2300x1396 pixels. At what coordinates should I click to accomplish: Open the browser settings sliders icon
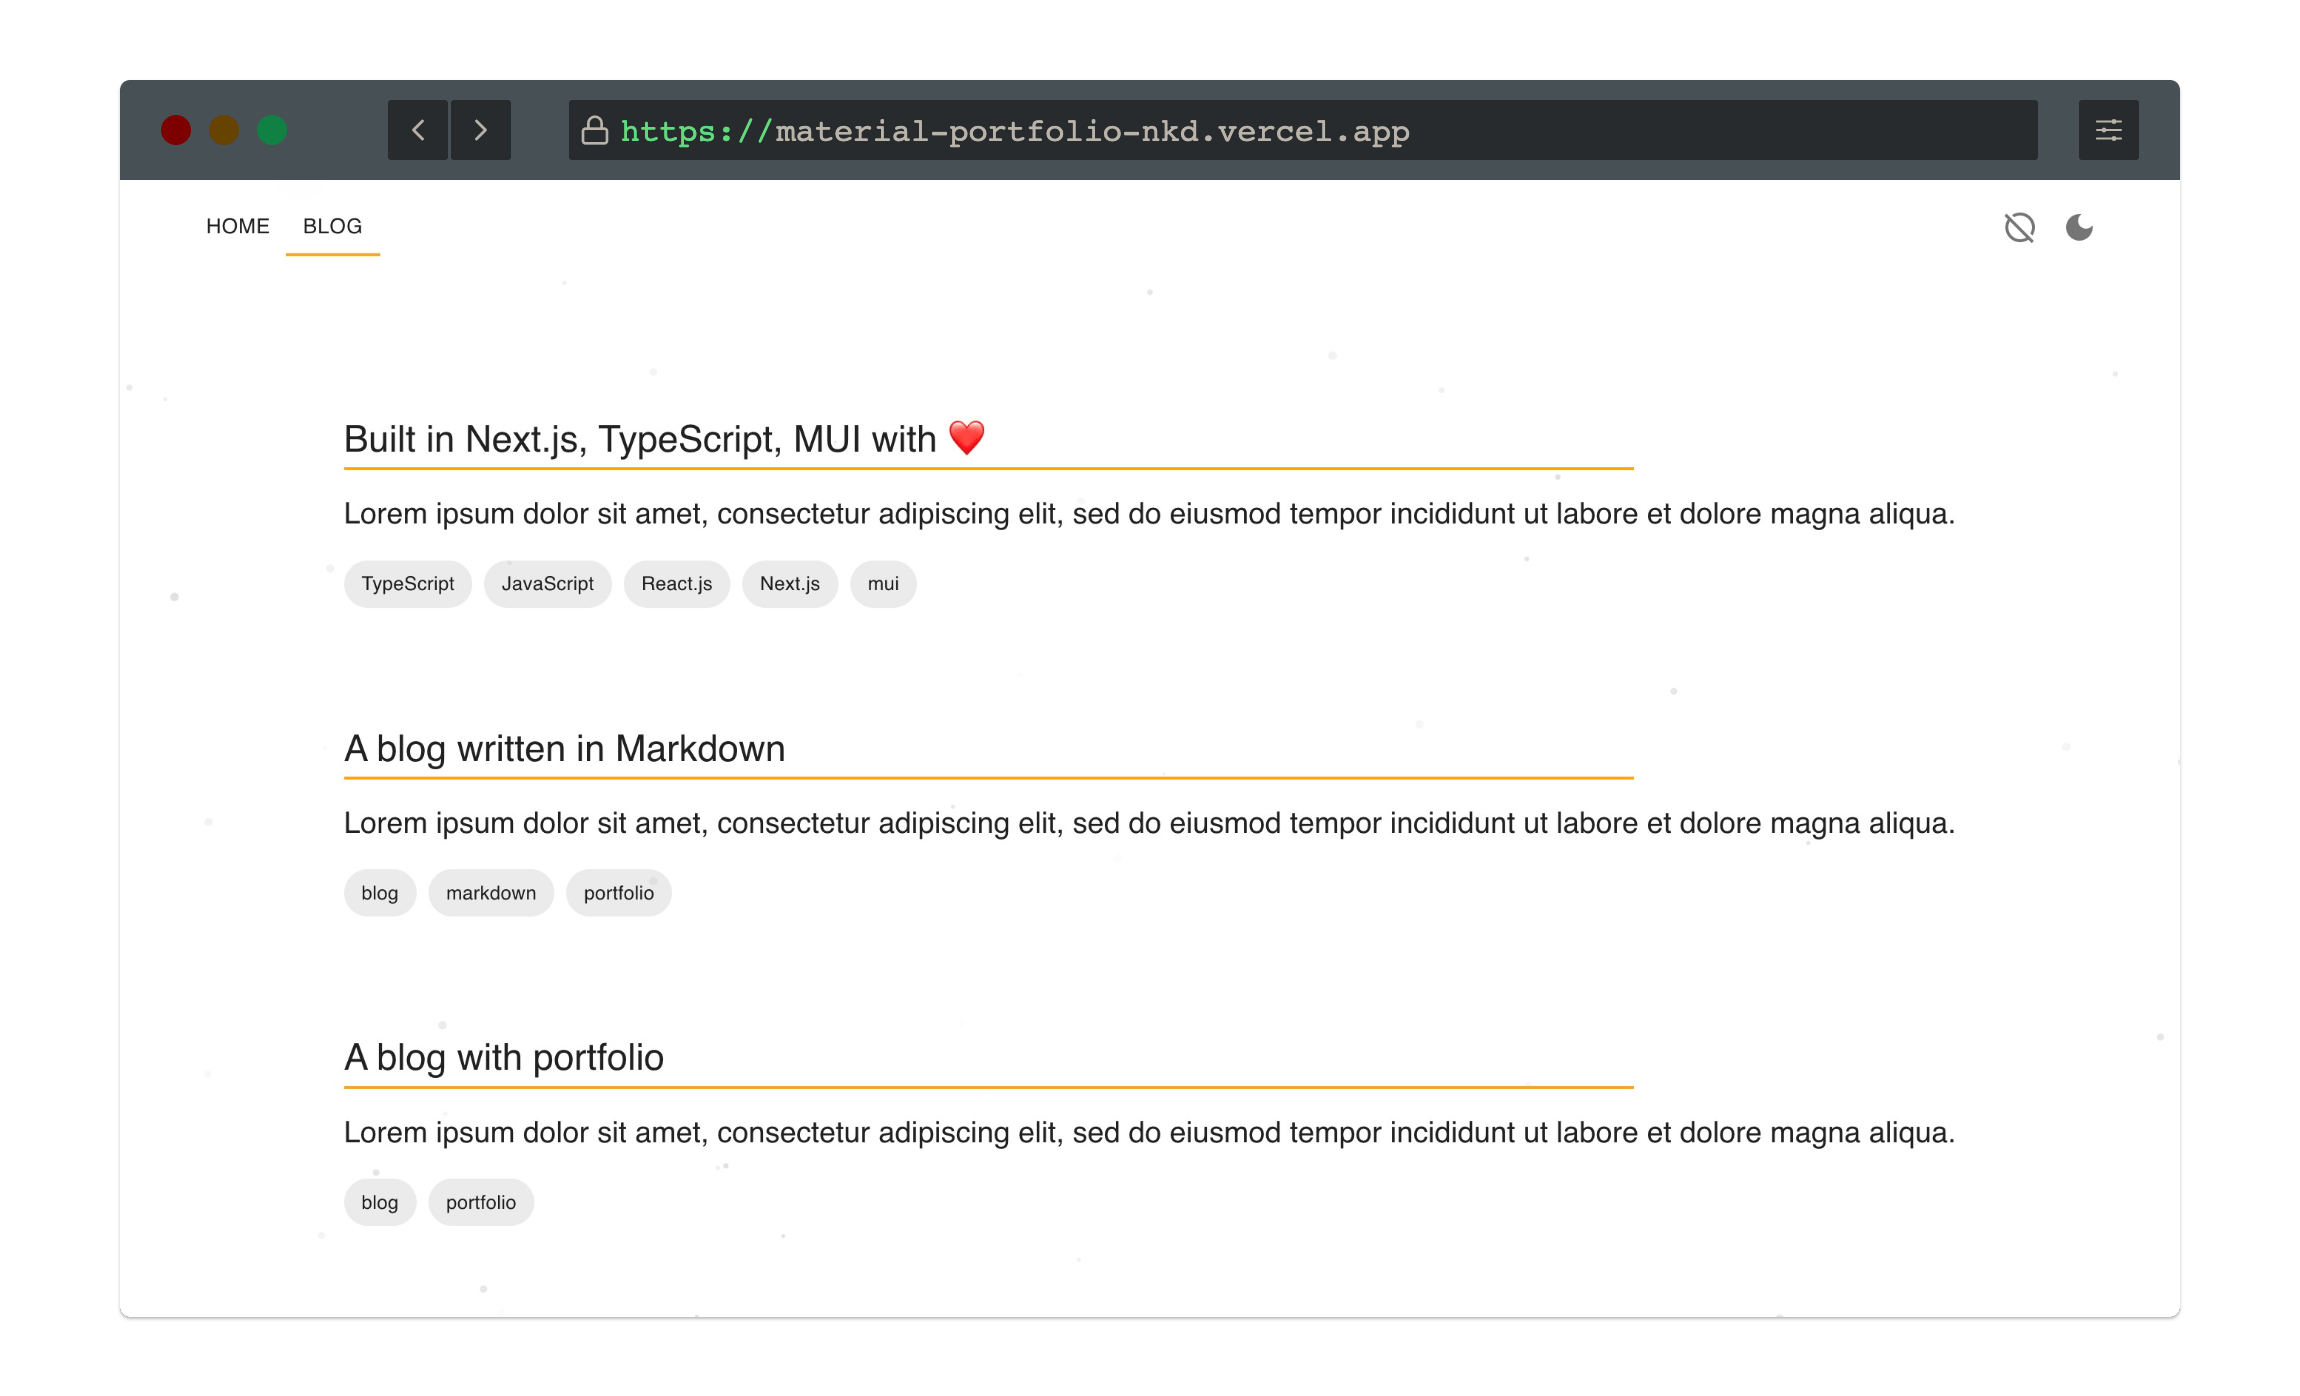2108,130
